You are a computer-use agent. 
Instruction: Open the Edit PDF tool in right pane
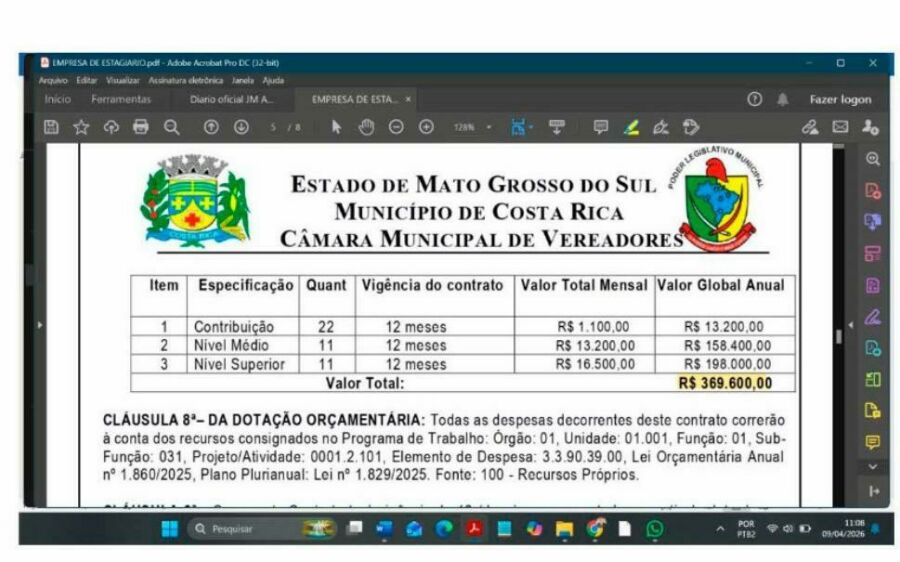[x=872, y=285]
